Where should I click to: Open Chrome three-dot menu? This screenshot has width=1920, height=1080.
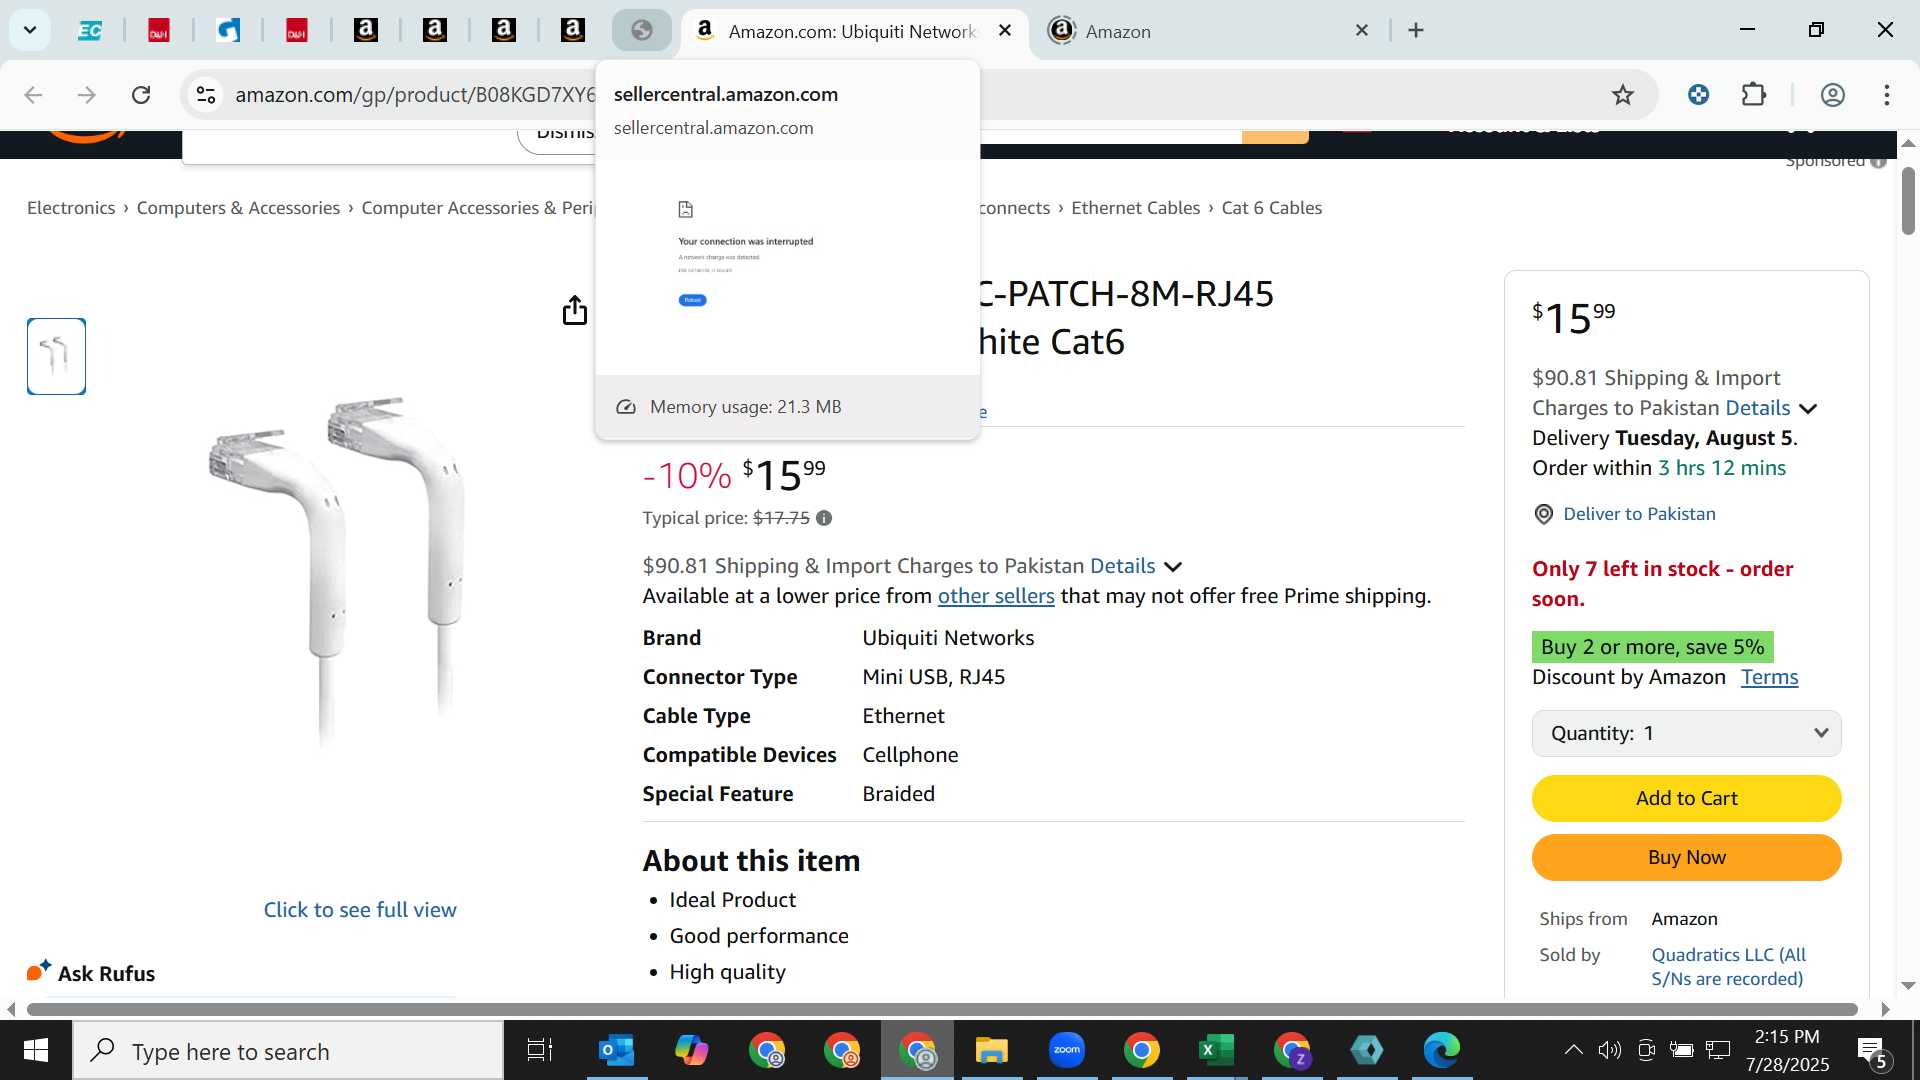click(1887, 95)
